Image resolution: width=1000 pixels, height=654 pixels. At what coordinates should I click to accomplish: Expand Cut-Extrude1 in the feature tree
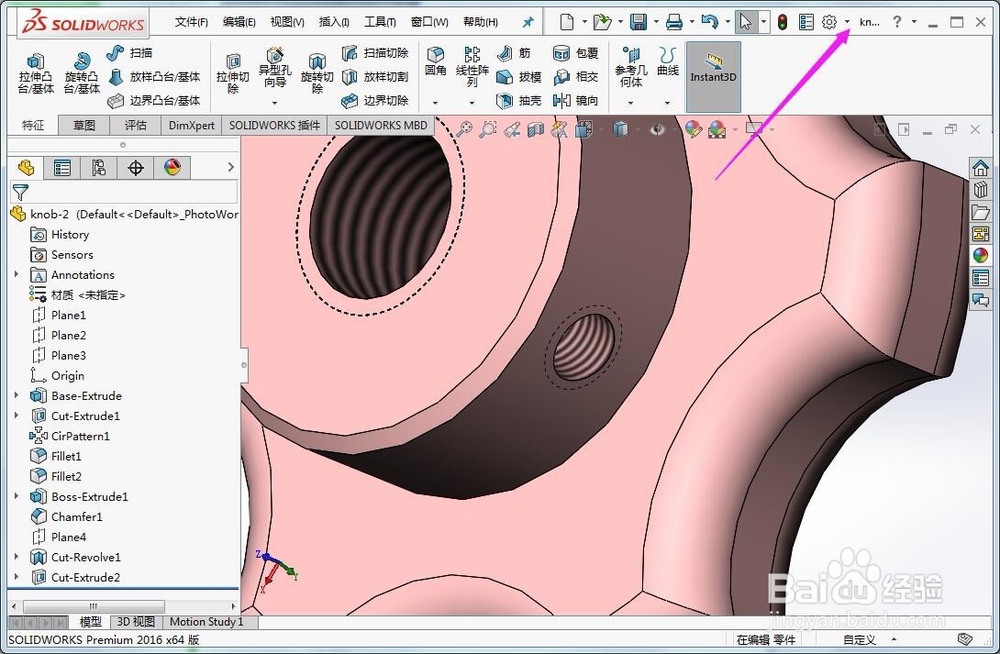click(16, 415)
